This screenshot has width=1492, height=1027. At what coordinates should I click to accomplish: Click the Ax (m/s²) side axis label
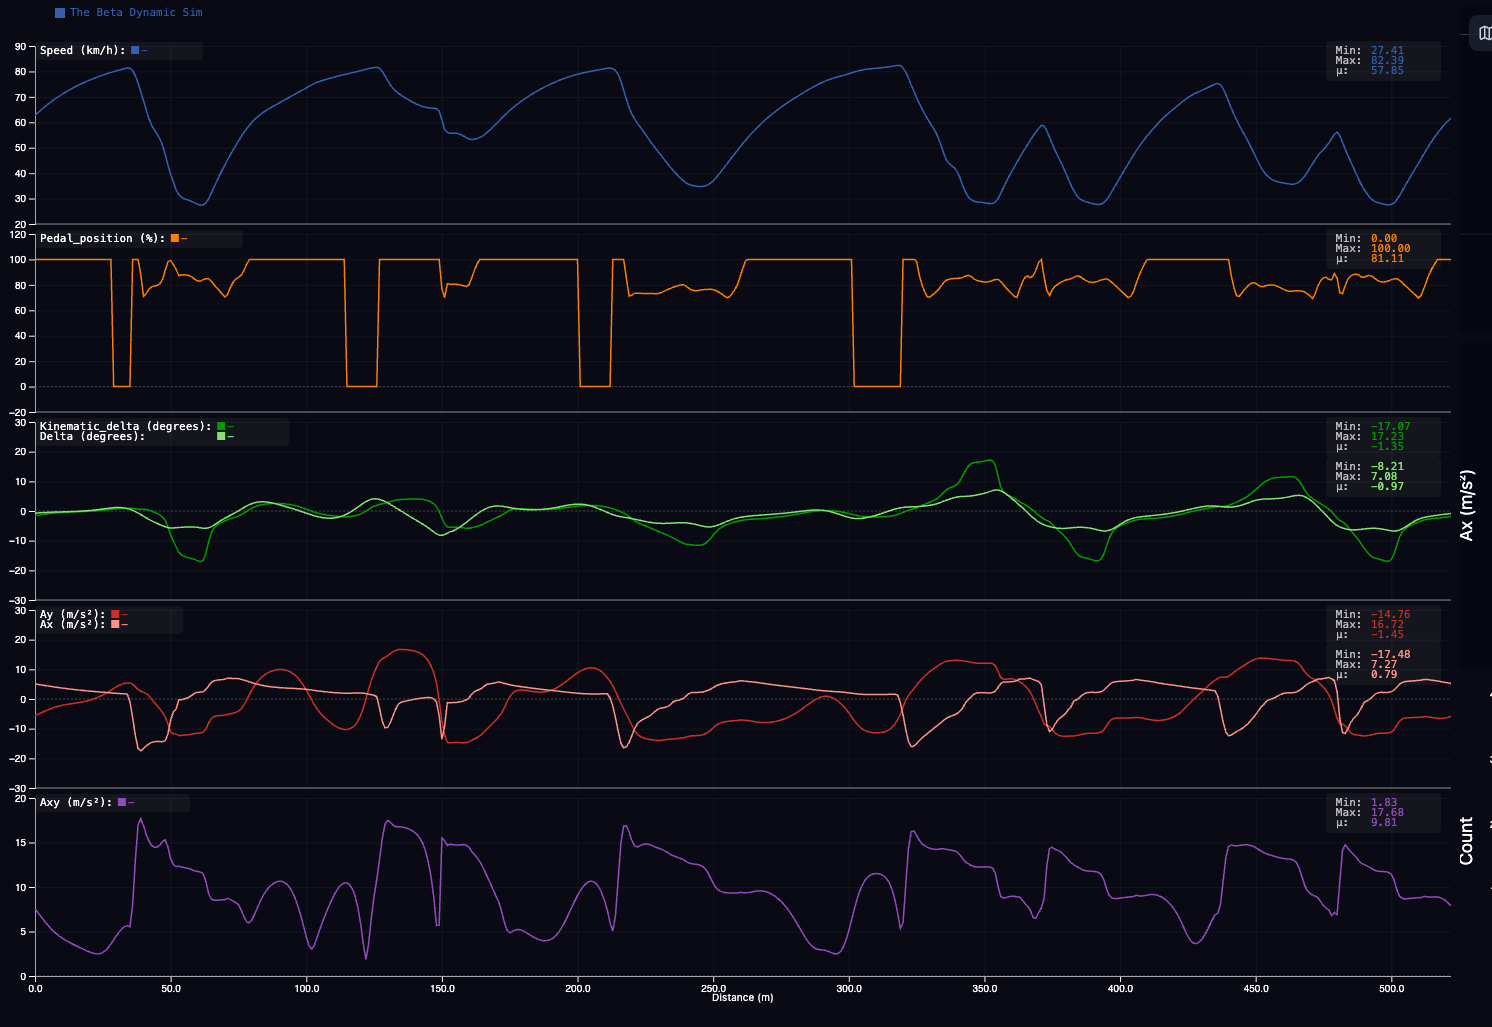1467,505
